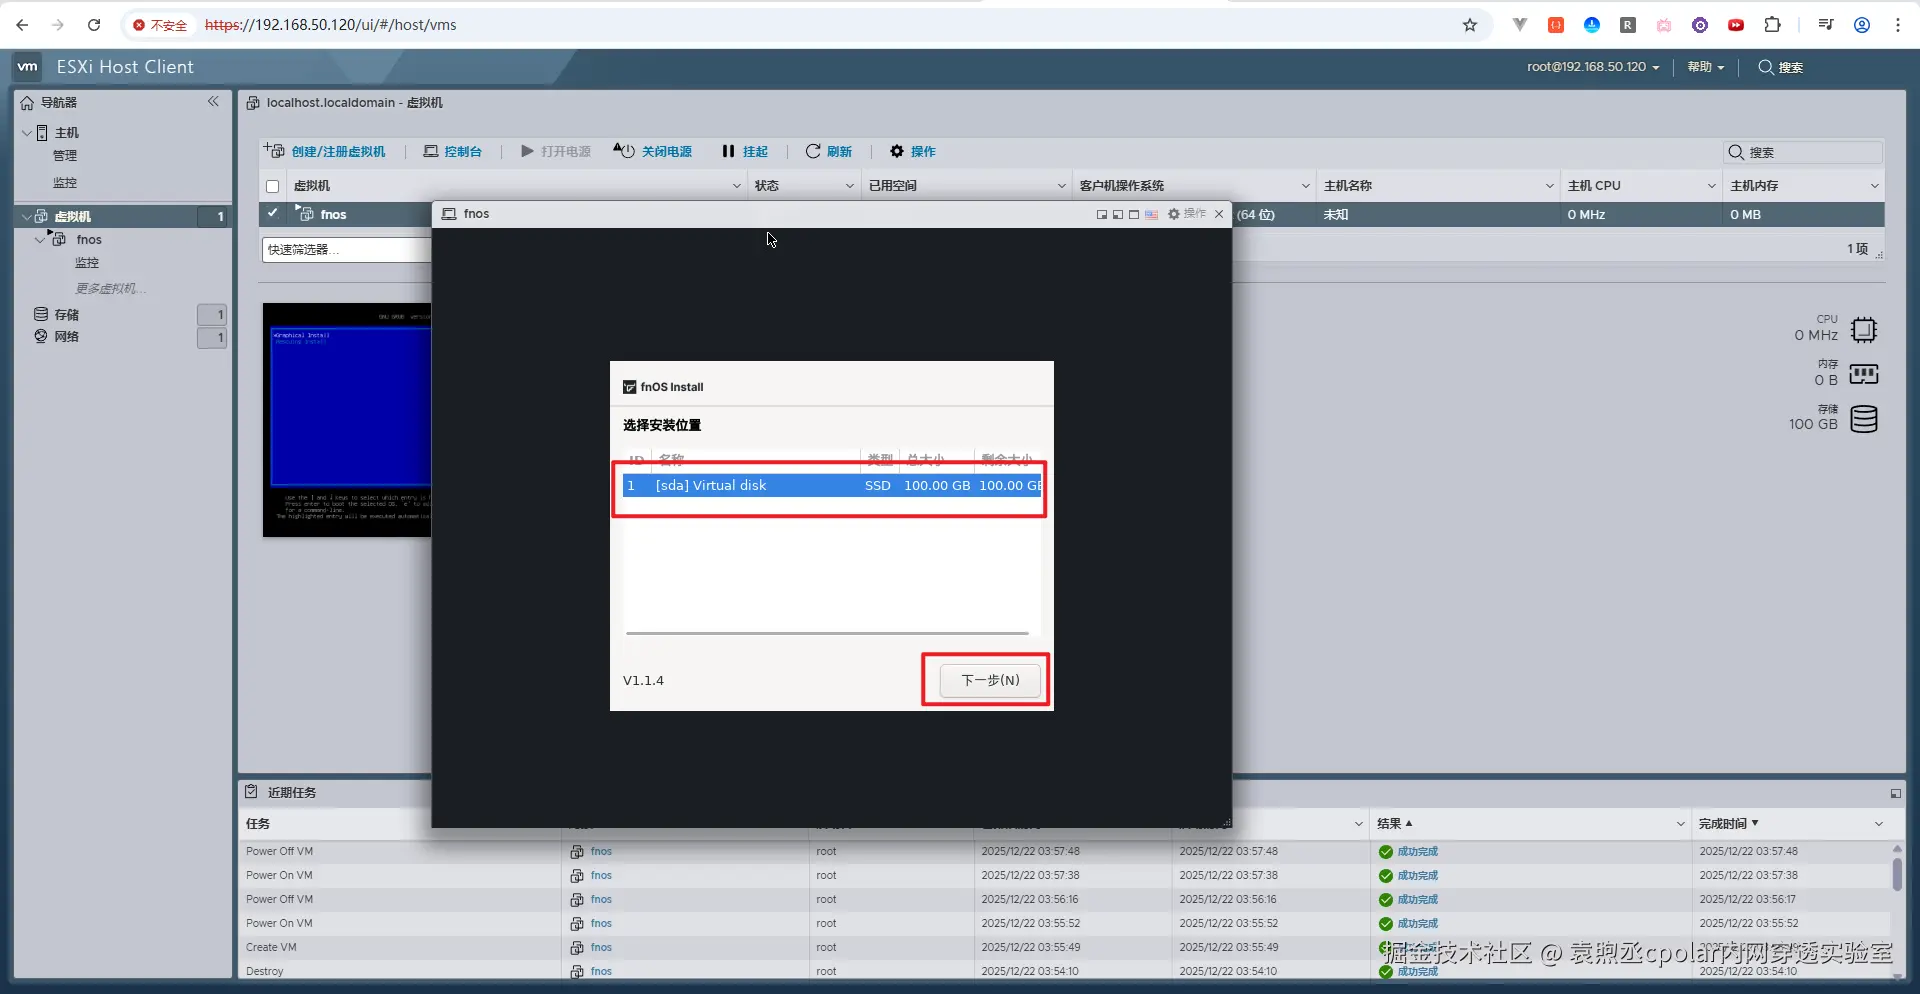Image resolution: width=1920 pixels, height=994 pixels.
Task: Click the console dock-window icon
Action: [x=1118, y=214]
